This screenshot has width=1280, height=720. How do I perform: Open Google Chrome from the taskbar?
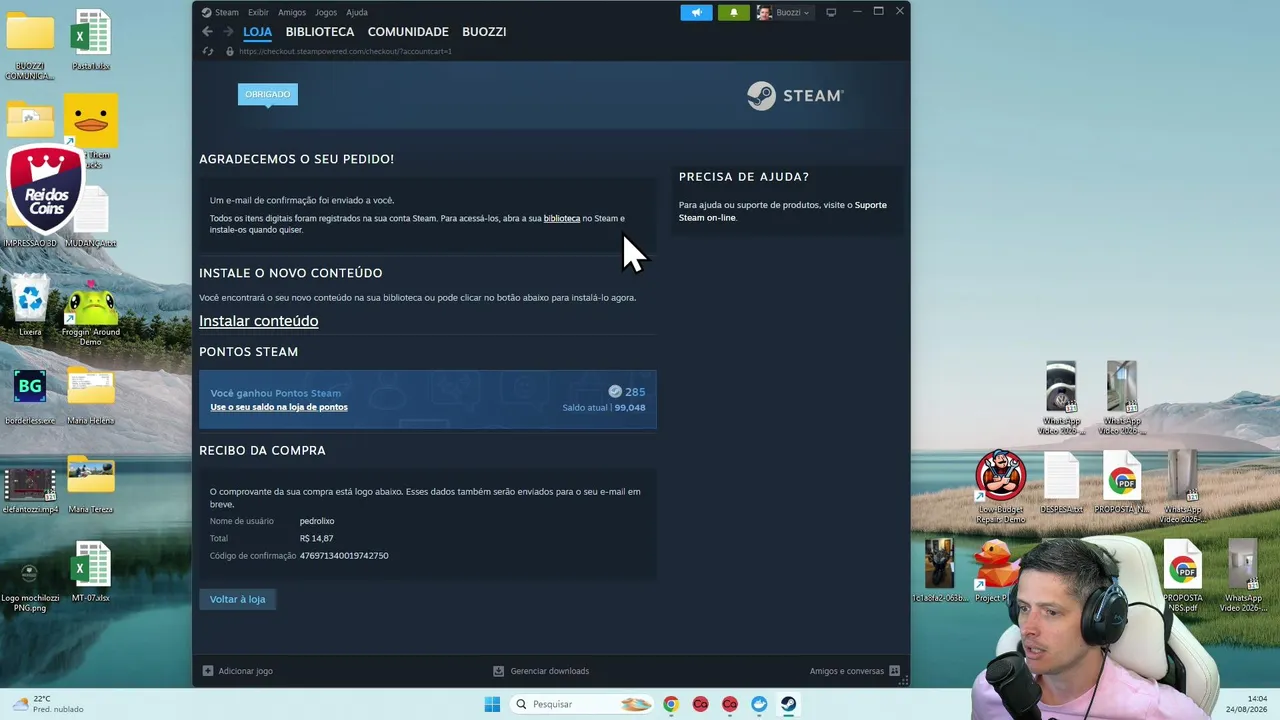(x=671, y=704)
